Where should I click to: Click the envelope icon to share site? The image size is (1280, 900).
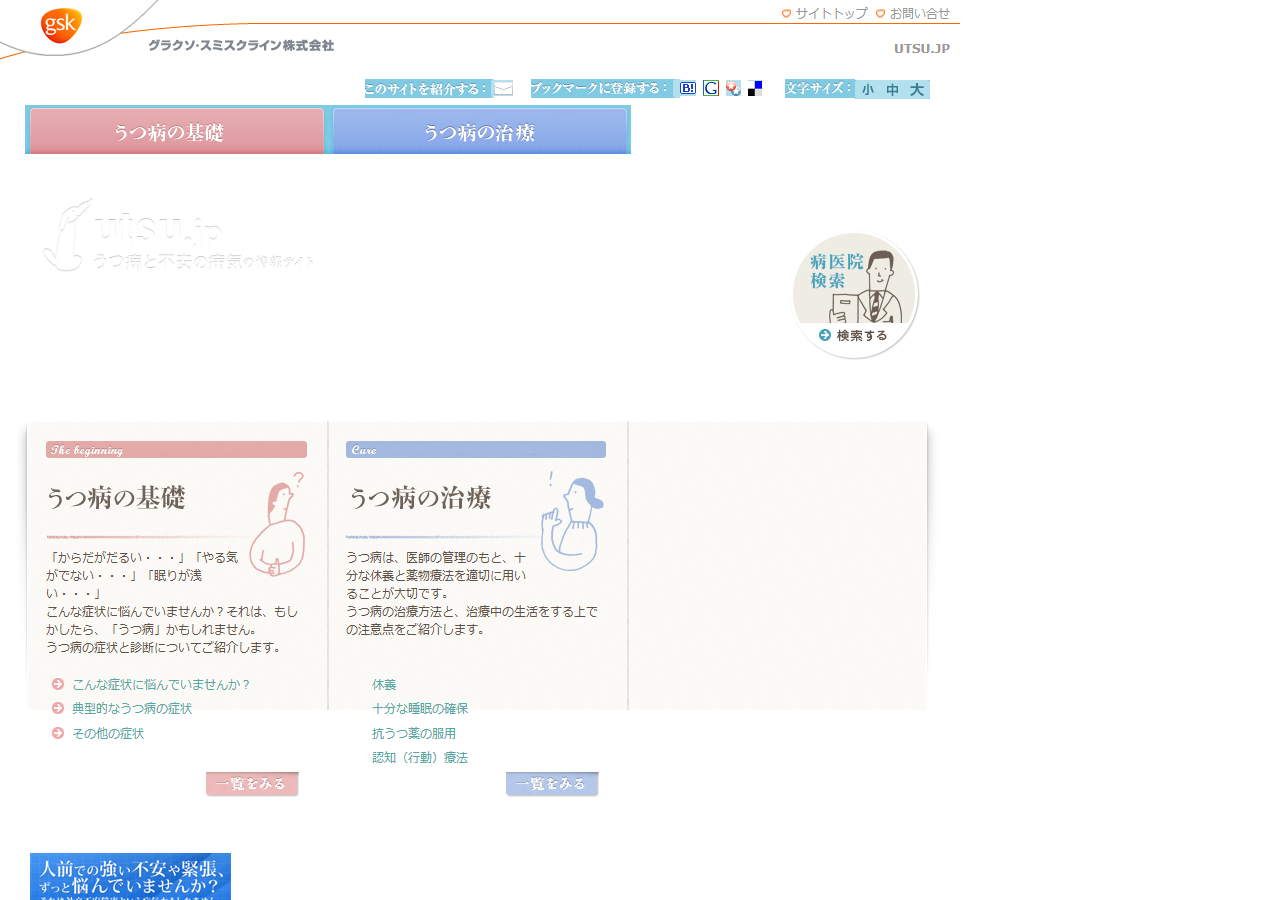pyautogui.click(x=503, y=88)
